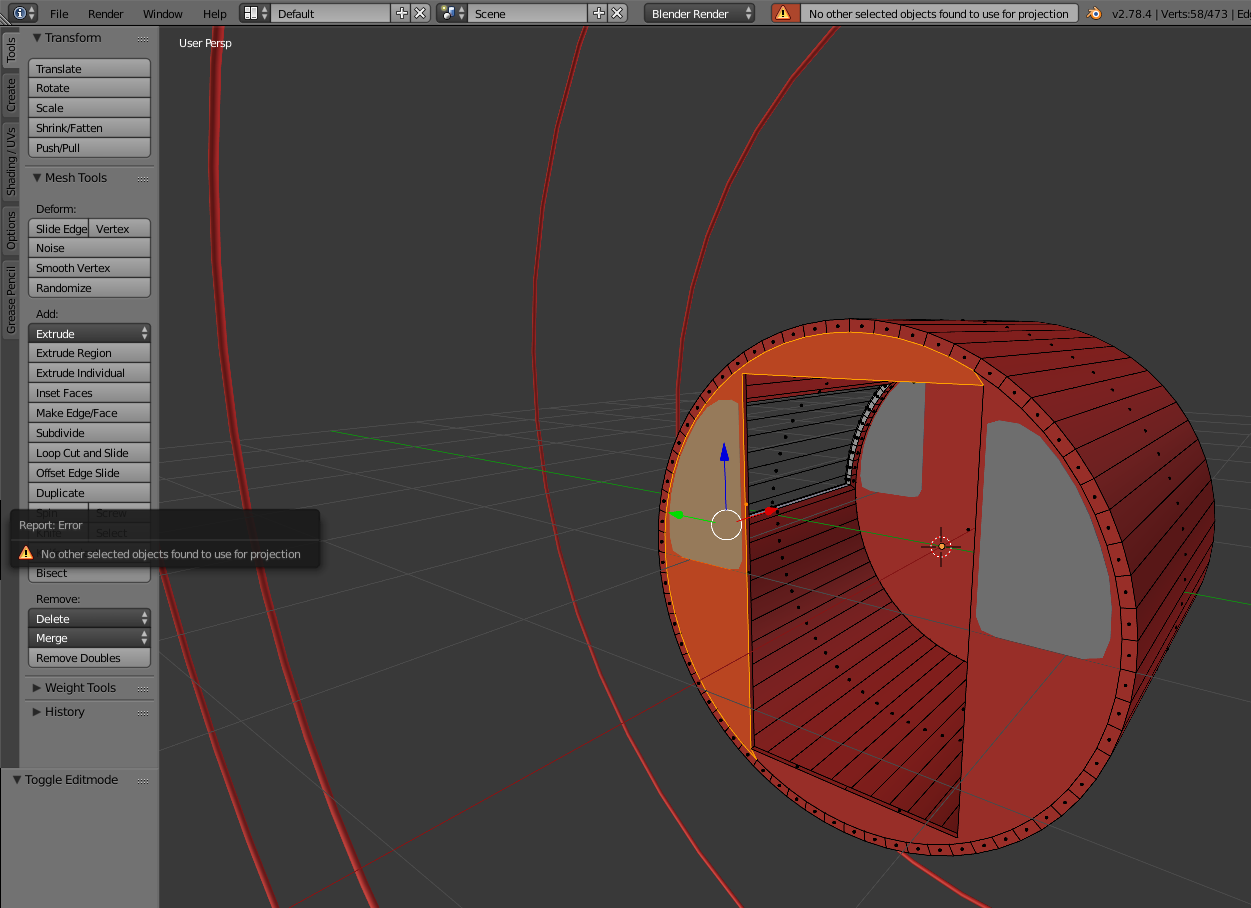This screenshot has width=1251, height=908.
Task: Click the Remove Doubles button
Action: [x=89, y=658]
